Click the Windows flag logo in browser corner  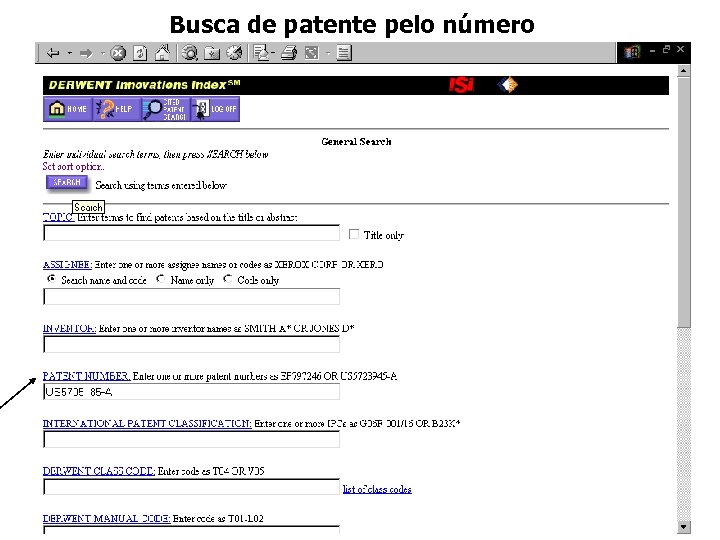[x=632, y=52]
